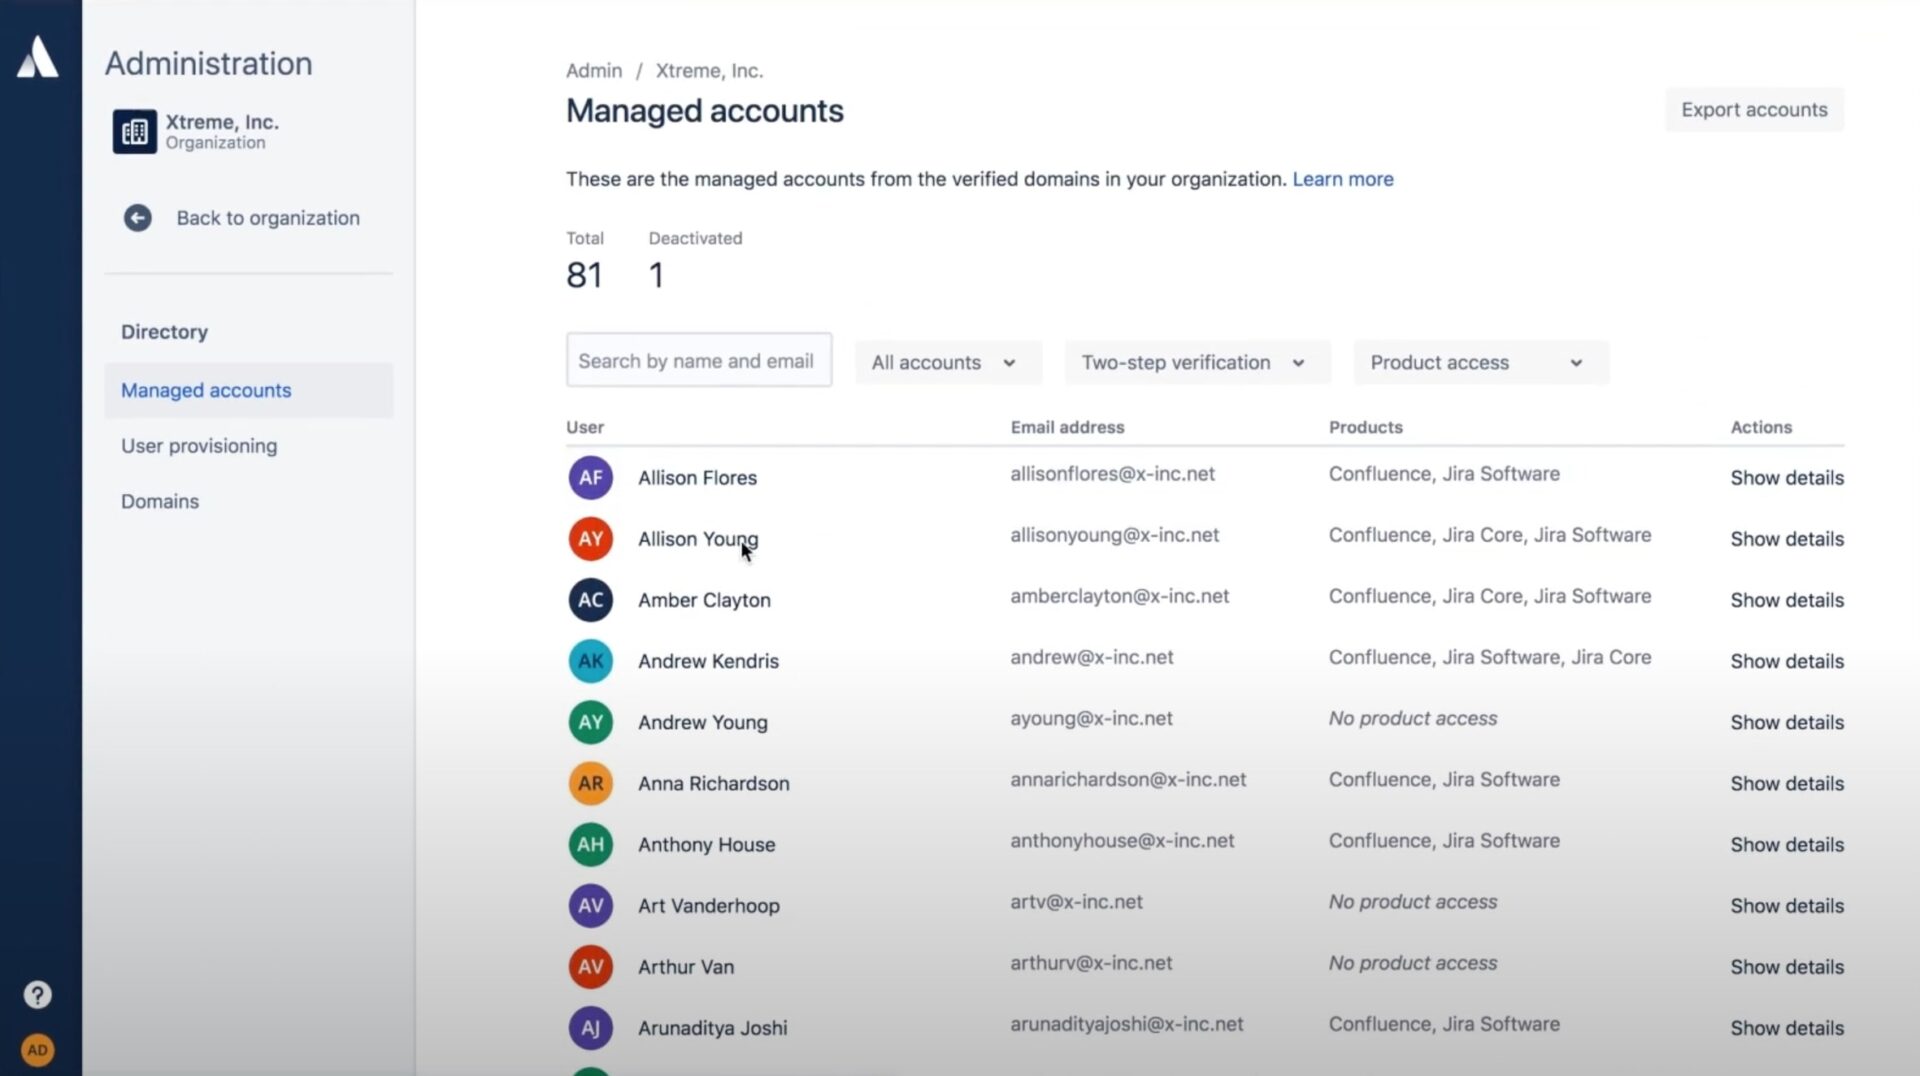Image resolution: width=1920 pixels, height=1076 pixels.
Task: Open the AD profile avatar
Action: click(x=37, y=1050)
